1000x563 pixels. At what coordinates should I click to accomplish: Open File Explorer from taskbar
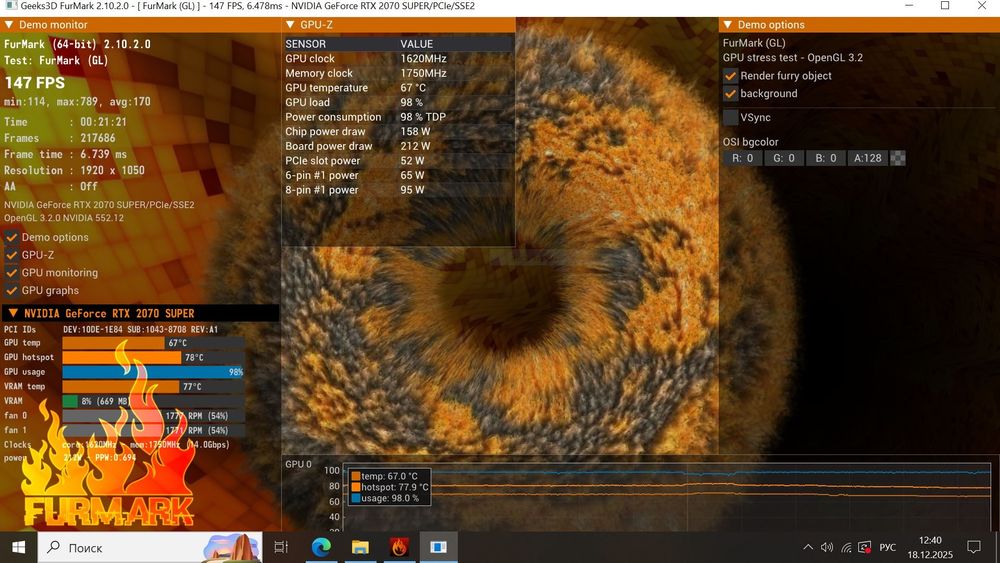pos(360,547)
